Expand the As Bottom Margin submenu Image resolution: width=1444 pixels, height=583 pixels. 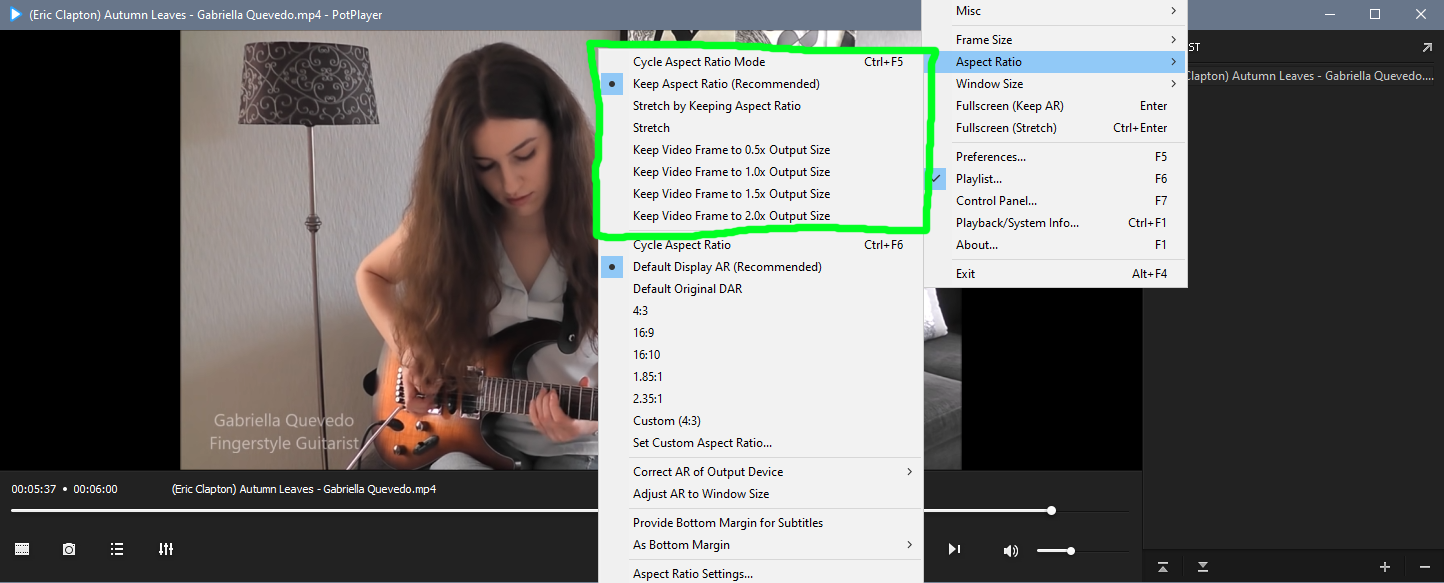click(760, 545)
